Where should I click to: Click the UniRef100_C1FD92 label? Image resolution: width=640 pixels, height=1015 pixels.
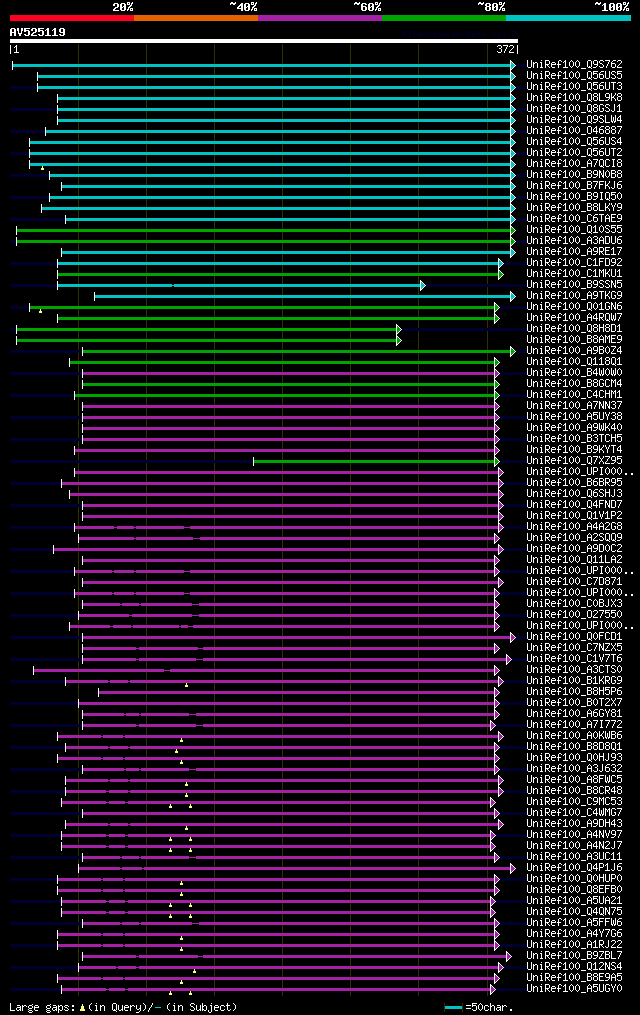(575, 263)
